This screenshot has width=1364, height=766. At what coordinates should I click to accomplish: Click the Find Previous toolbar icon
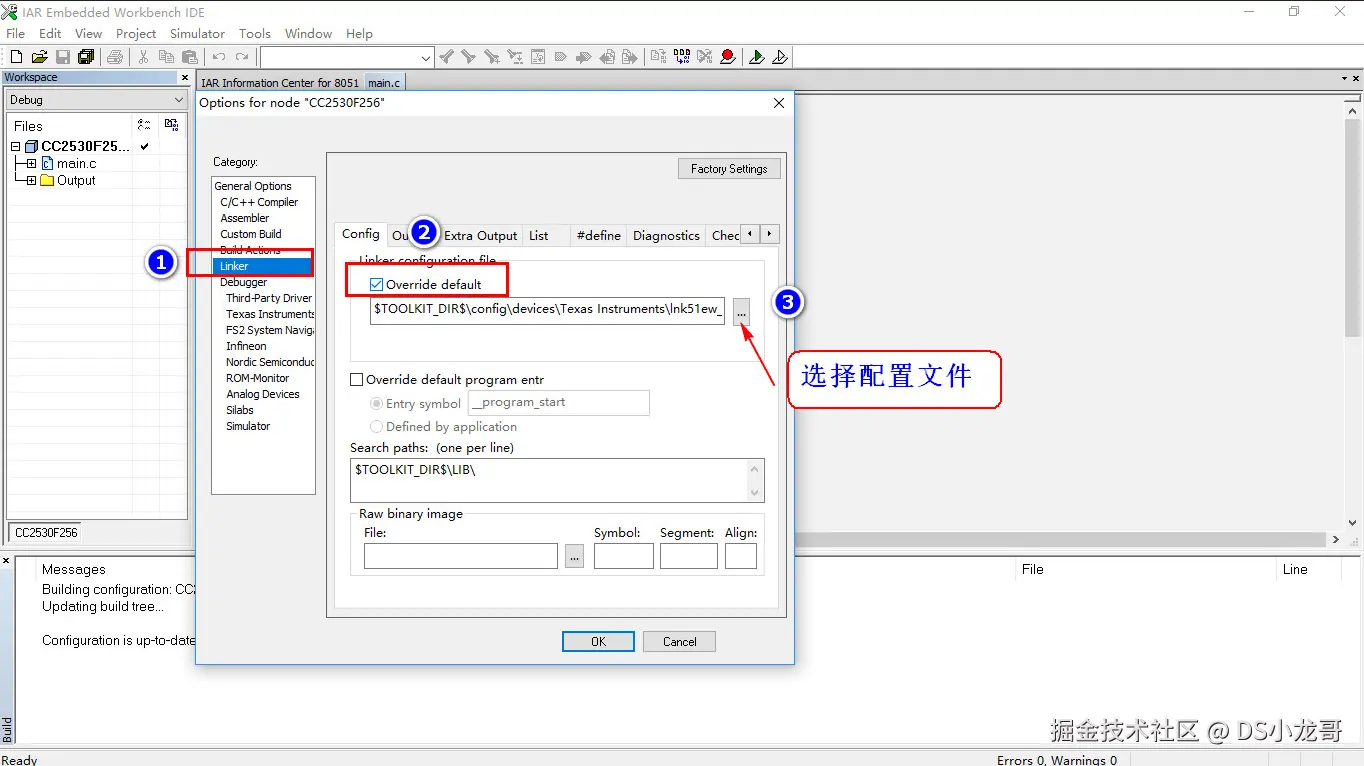[446, 57]
